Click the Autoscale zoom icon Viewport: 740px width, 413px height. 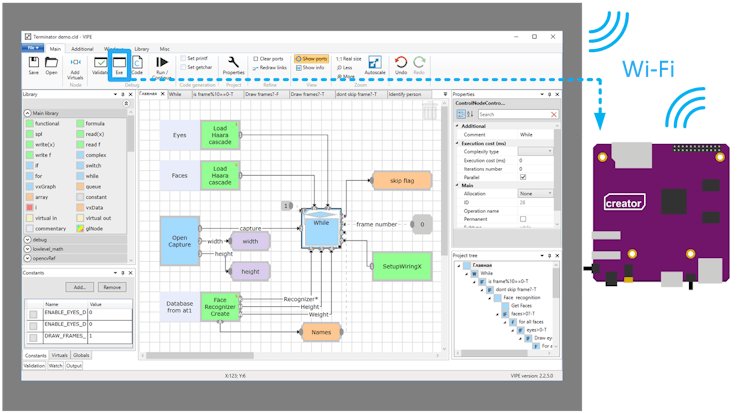(x=375, y=65)
